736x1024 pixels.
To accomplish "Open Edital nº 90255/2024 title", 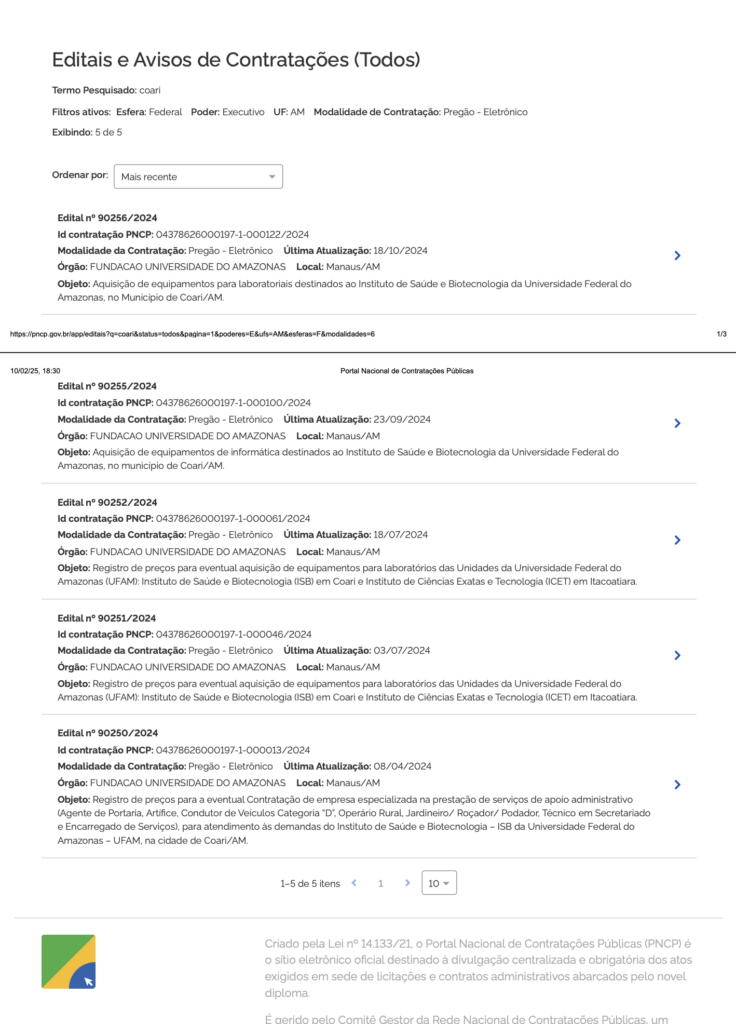I will pos(107,386).
